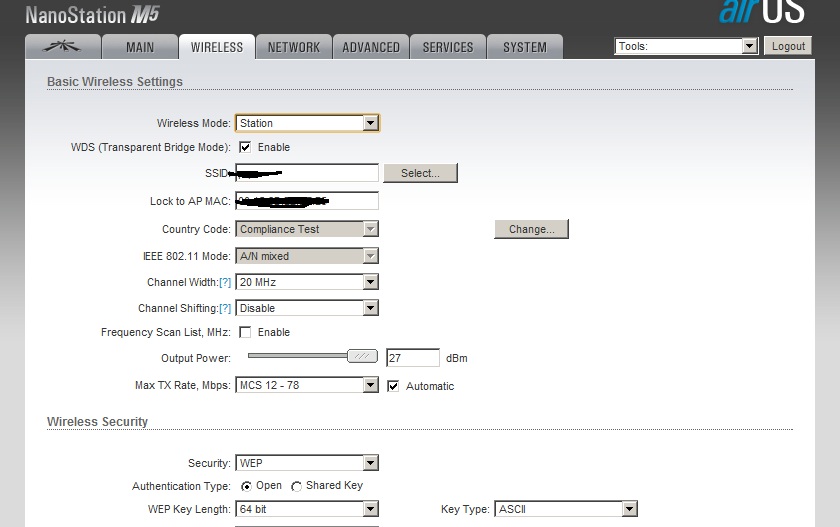840x527 pixels.
Task: Click the Basic Wireless Settings heading
Action: coord(115,81)
